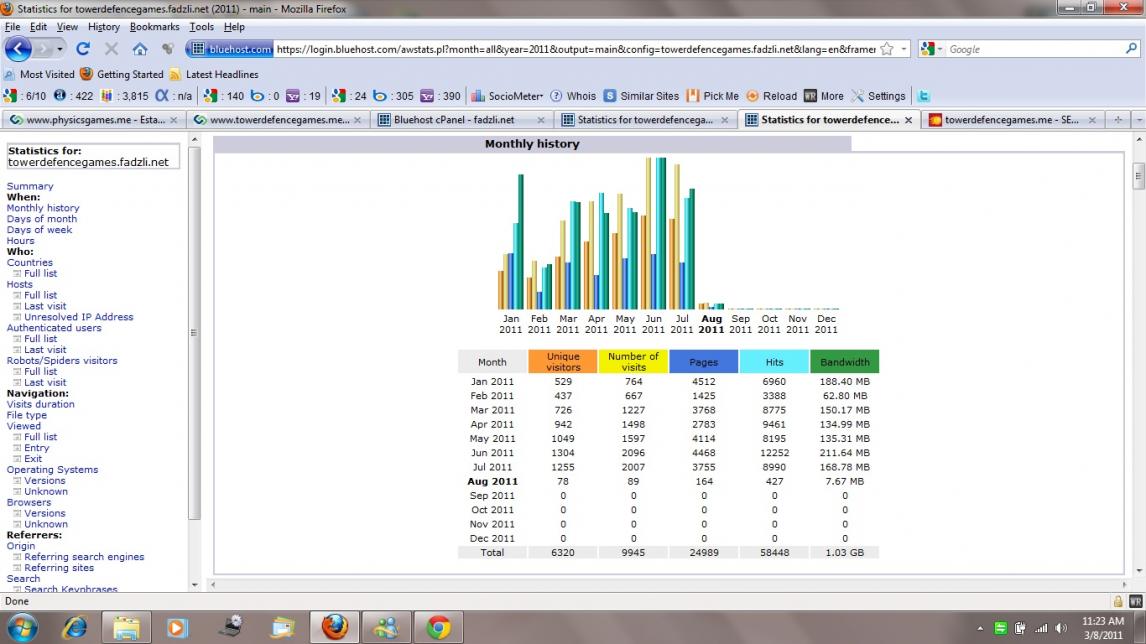The width and height of the screenshot is (1146, 644).
Task: Click the Visits duration link
Action: [40, 404]
